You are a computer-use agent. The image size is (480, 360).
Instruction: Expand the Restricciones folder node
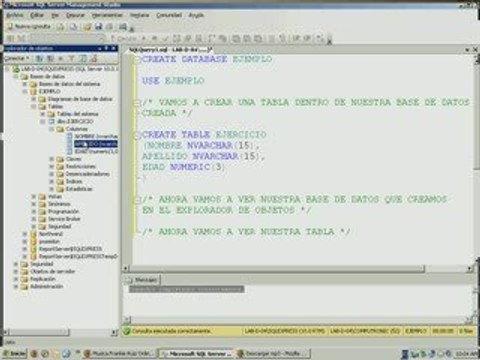(x=52, y=166)
